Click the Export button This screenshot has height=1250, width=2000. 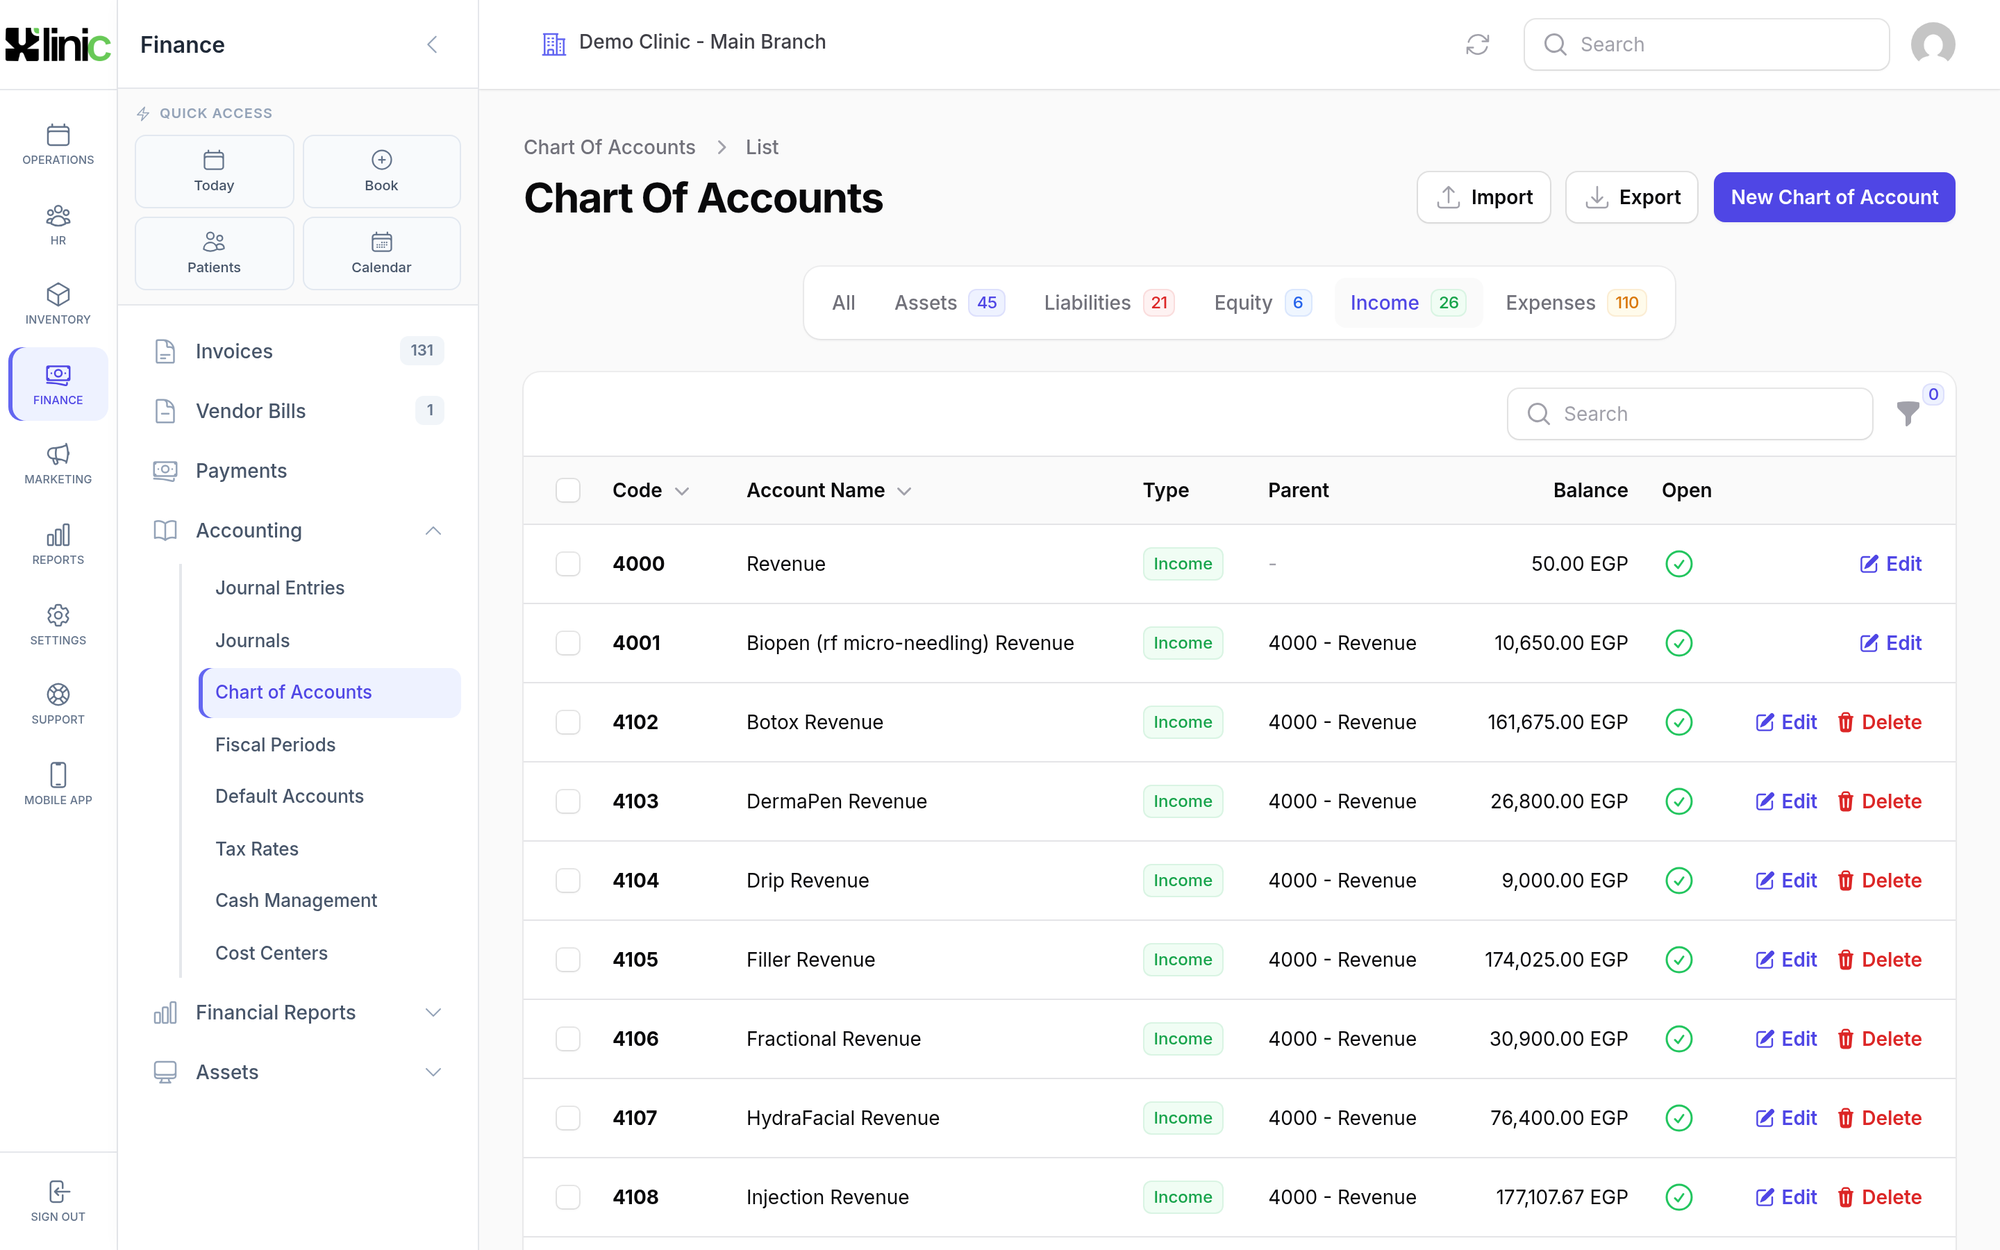[x=1631, y=197]
